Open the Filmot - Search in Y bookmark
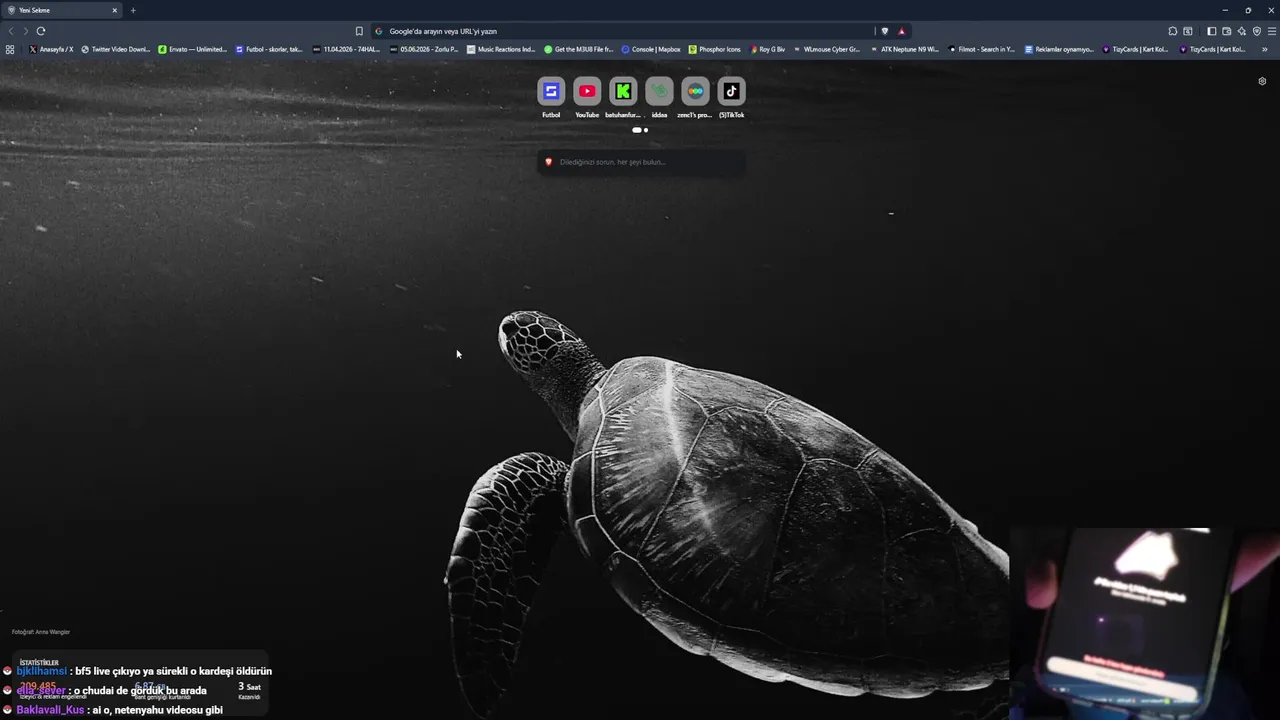Screen dimensions: 1280x720 coord(981,49)
